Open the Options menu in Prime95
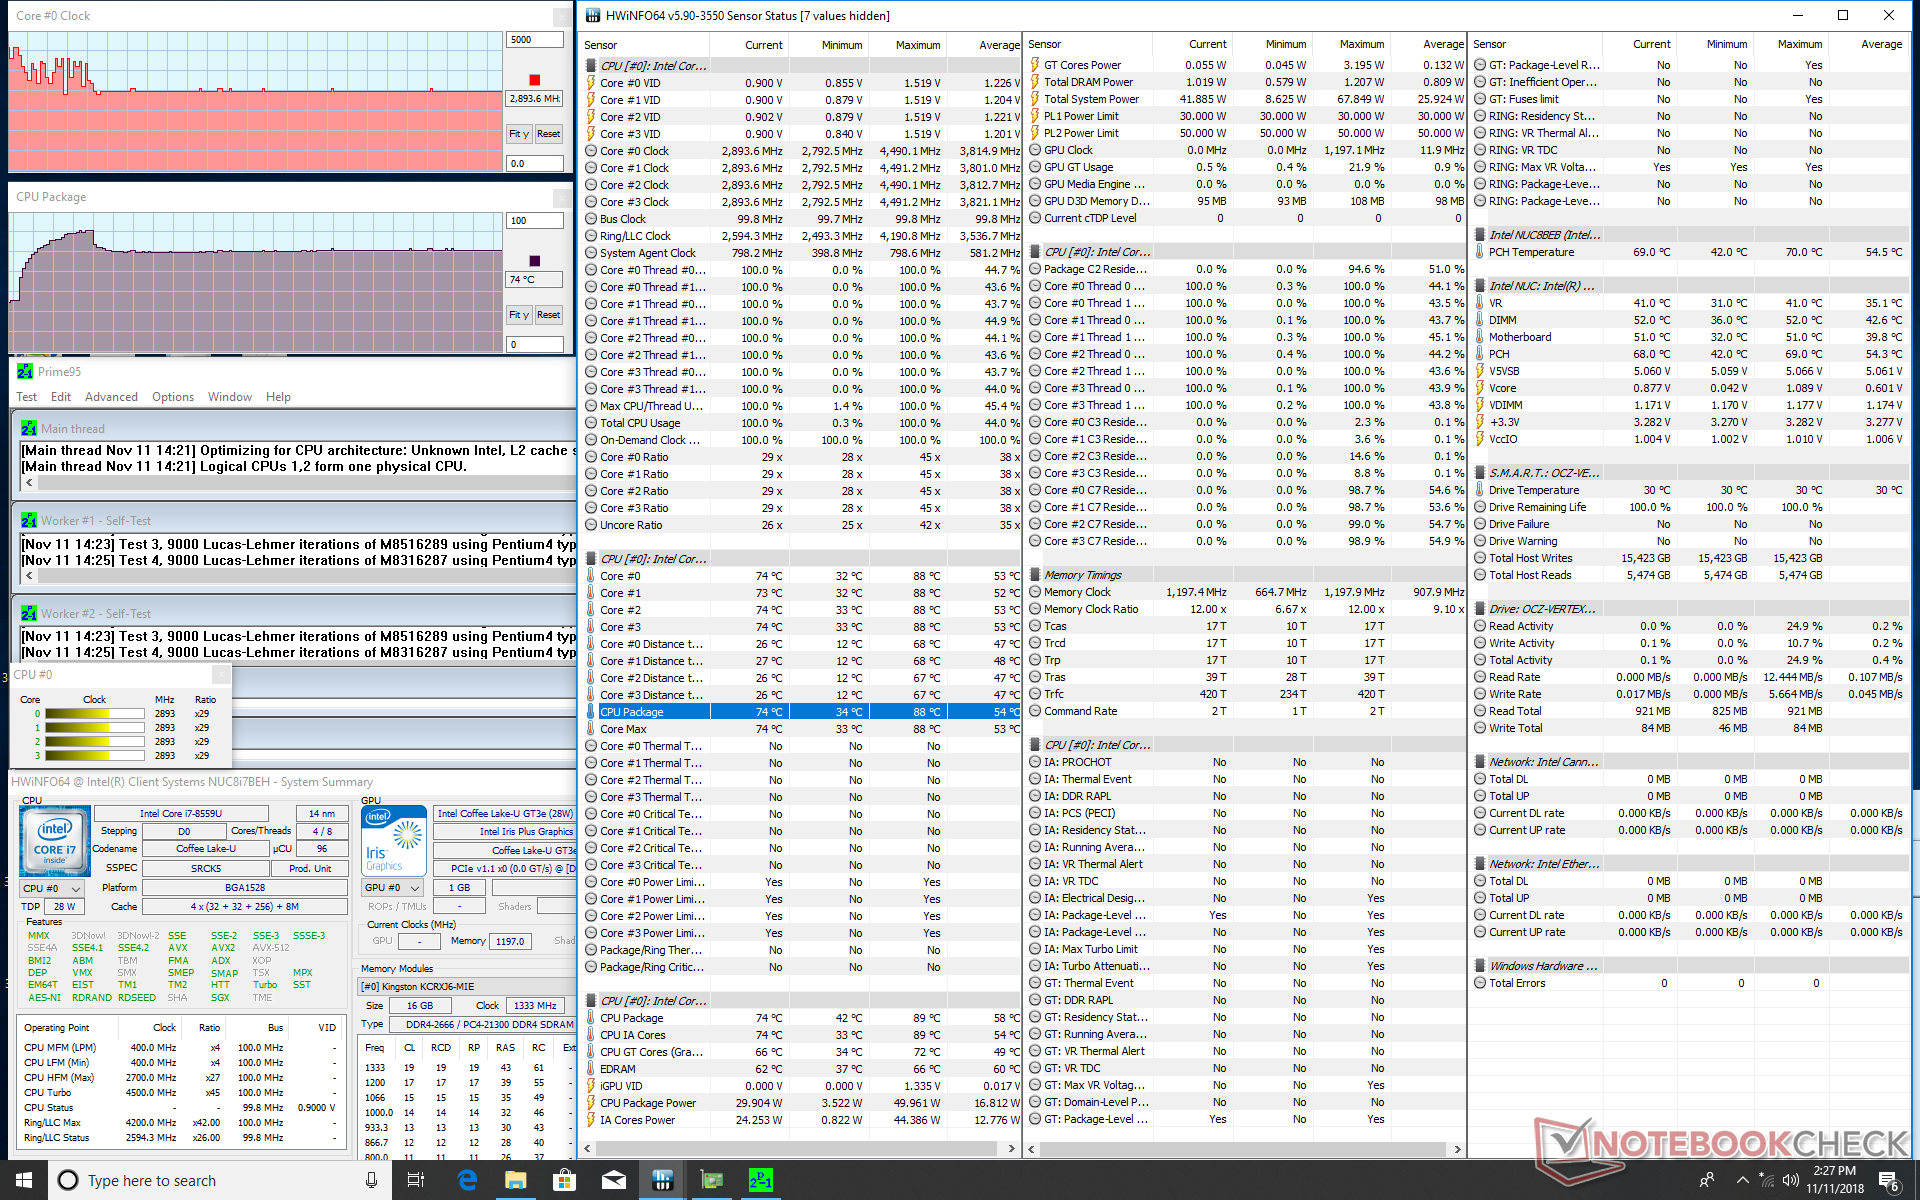The height and width of the screenshot is (1200, 1920). (173, 397)
